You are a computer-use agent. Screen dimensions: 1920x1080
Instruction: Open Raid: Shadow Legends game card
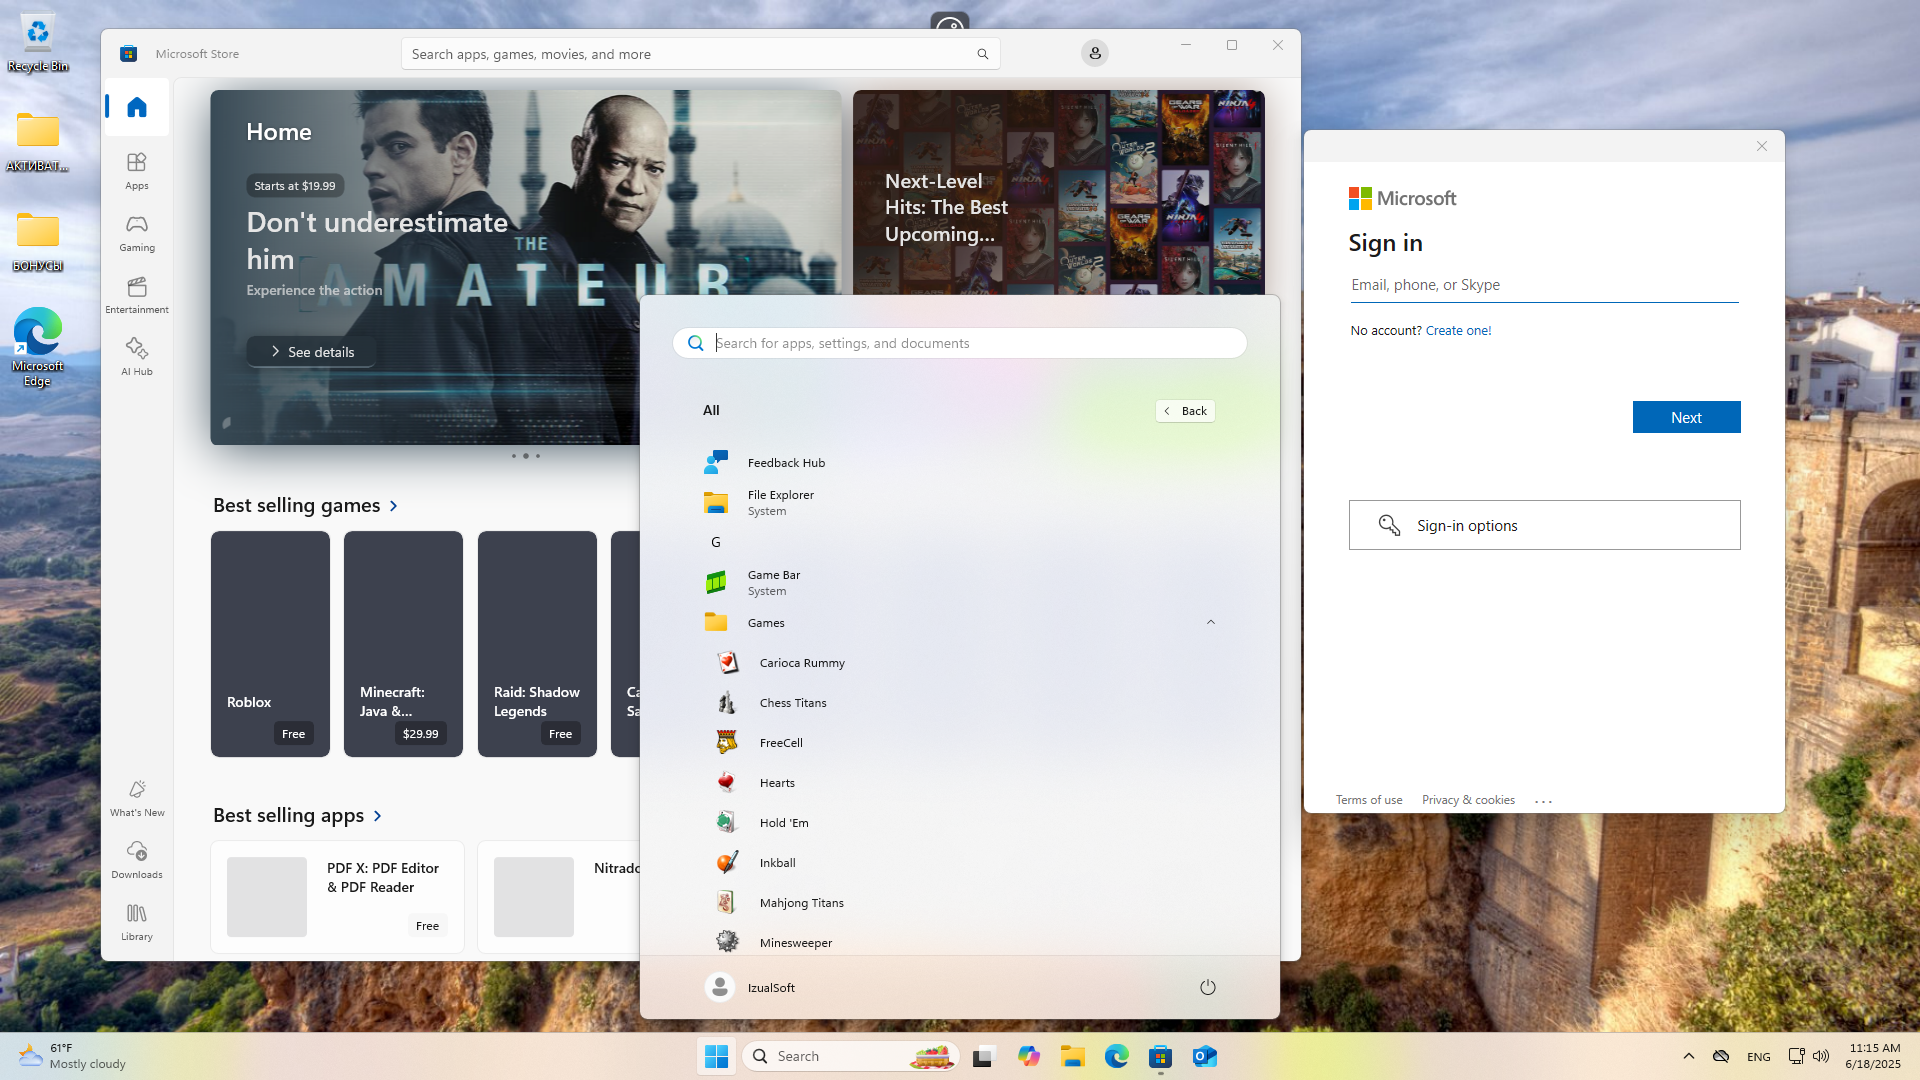point(537,643)
